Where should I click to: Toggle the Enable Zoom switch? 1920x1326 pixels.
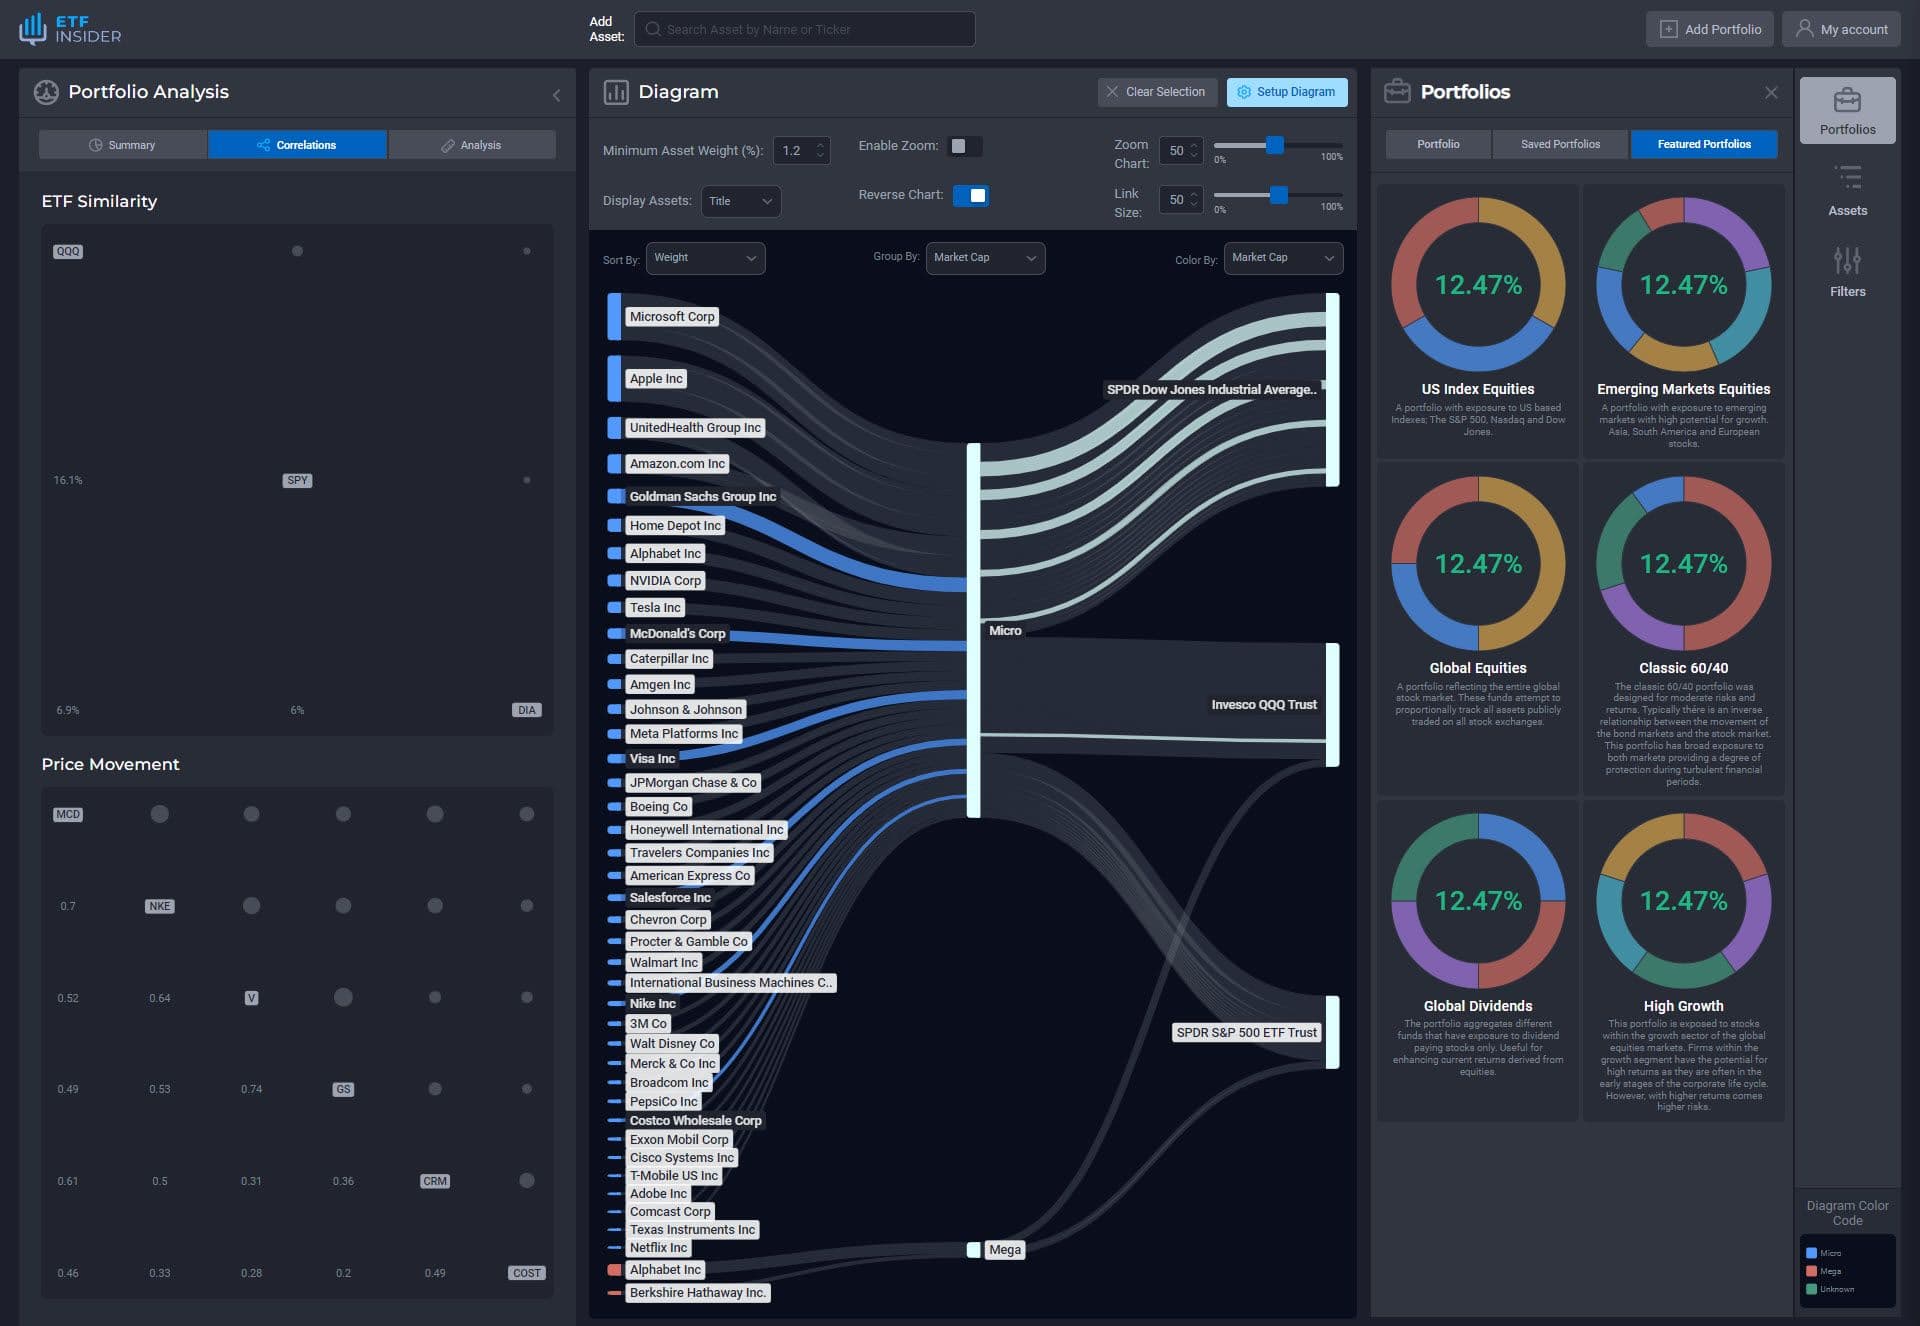click(x=965, y=146)
